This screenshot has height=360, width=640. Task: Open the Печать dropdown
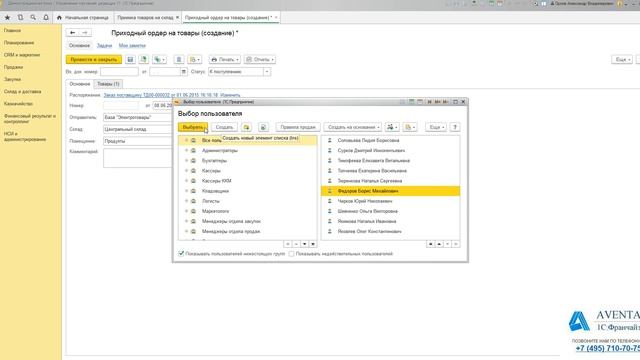[x=225, y=60]
